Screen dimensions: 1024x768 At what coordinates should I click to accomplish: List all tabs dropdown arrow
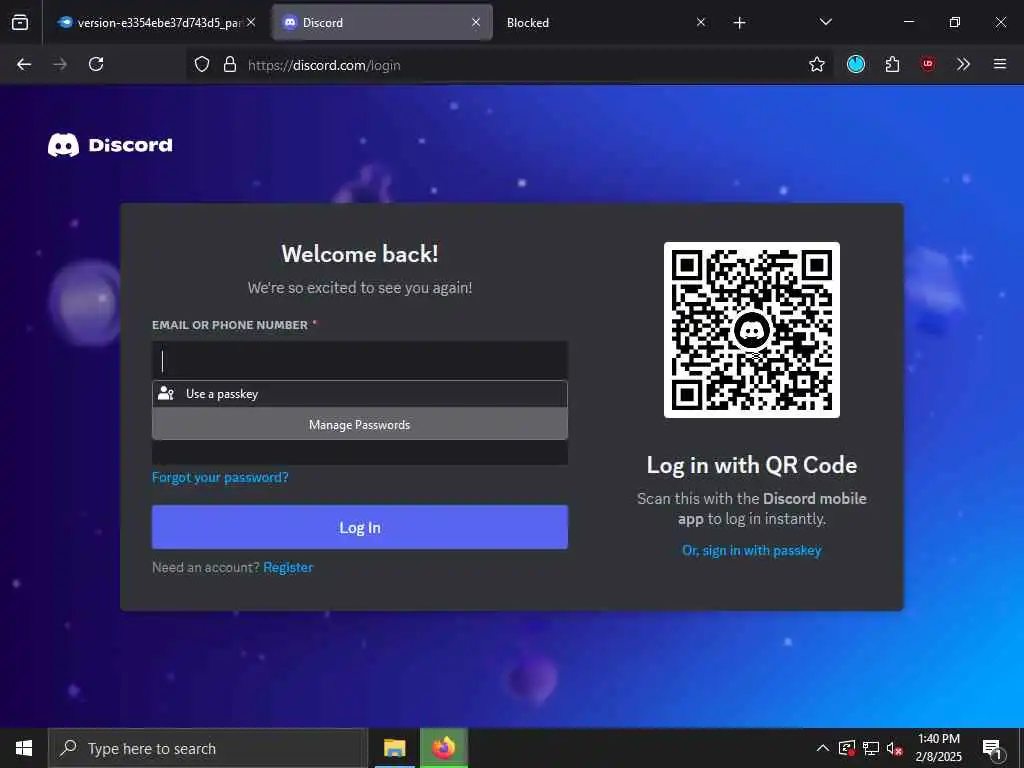click(825, 23)
